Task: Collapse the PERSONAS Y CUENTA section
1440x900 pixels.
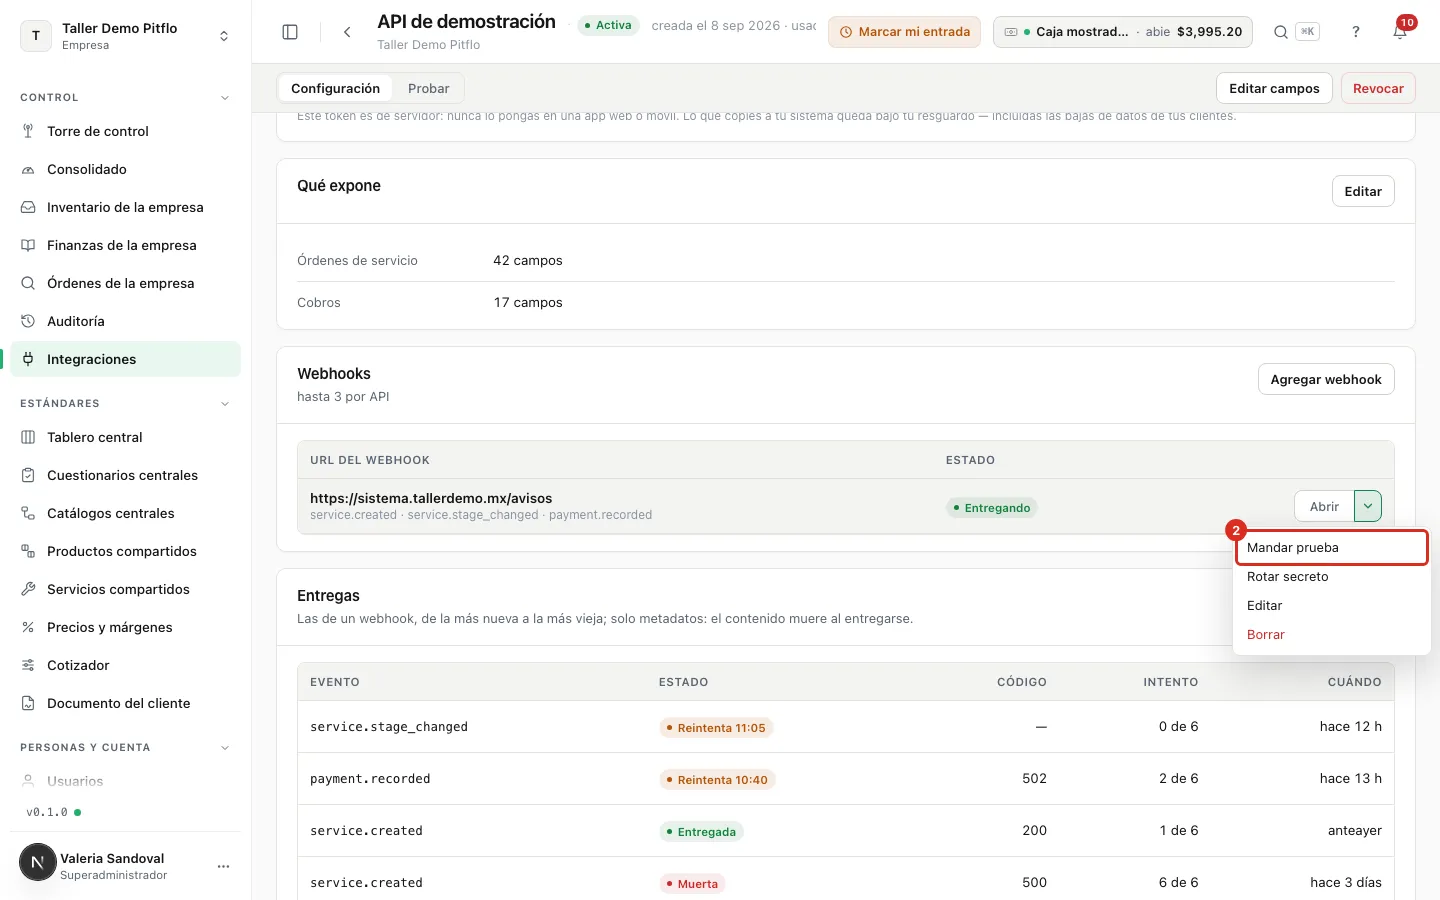Action: 224,748
